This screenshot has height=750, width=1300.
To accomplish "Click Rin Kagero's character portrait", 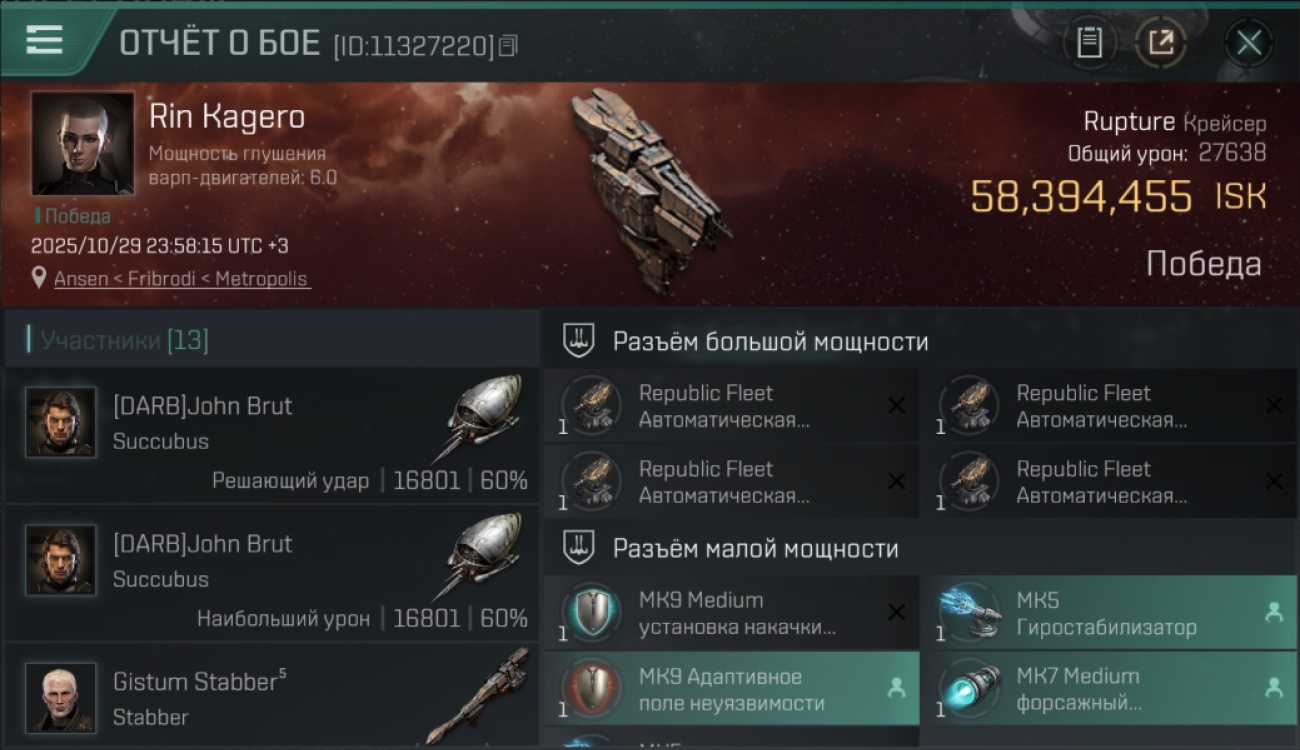I will tap(82, 143).
